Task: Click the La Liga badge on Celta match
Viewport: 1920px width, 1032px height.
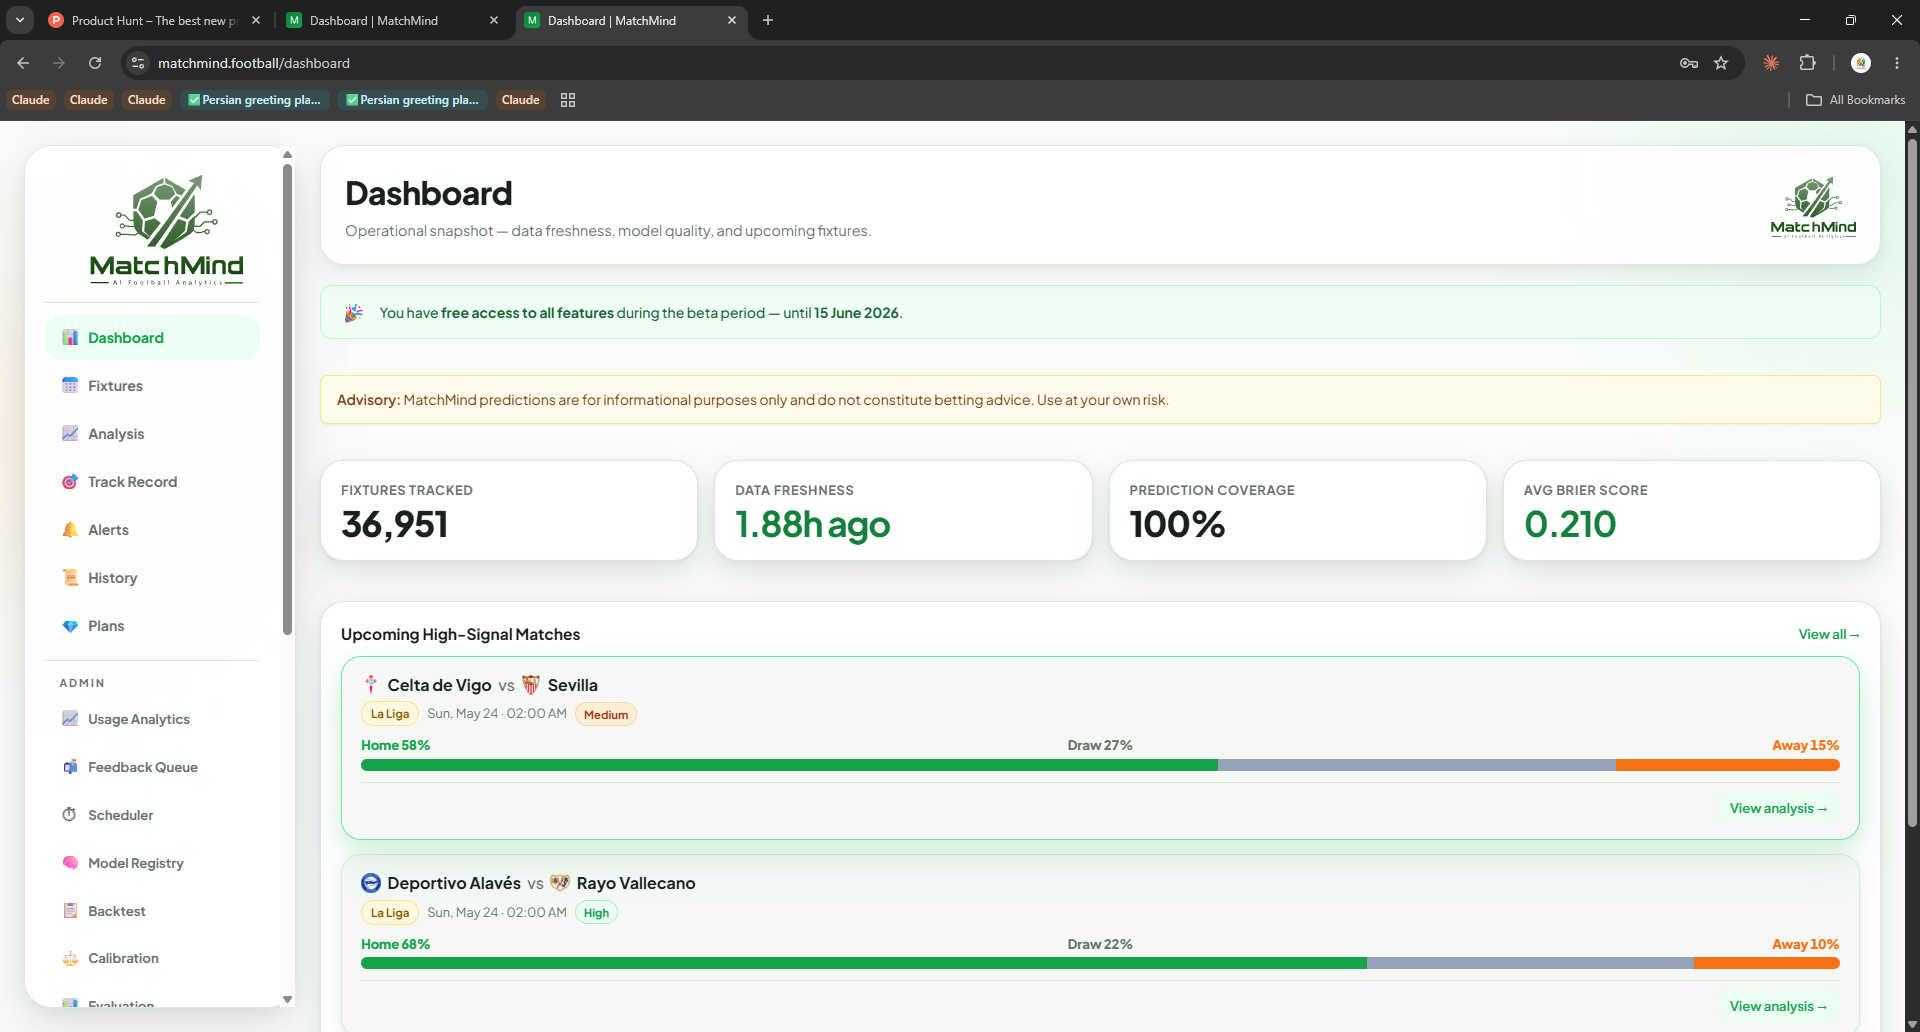Action: pyautogui.click(x=390, y=714)
